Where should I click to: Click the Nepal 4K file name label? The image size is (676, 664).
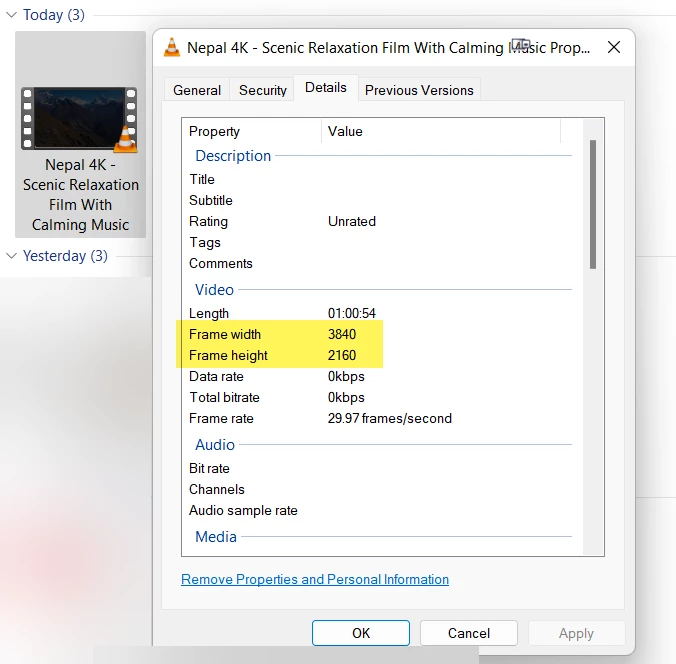[x=81, y=195]
